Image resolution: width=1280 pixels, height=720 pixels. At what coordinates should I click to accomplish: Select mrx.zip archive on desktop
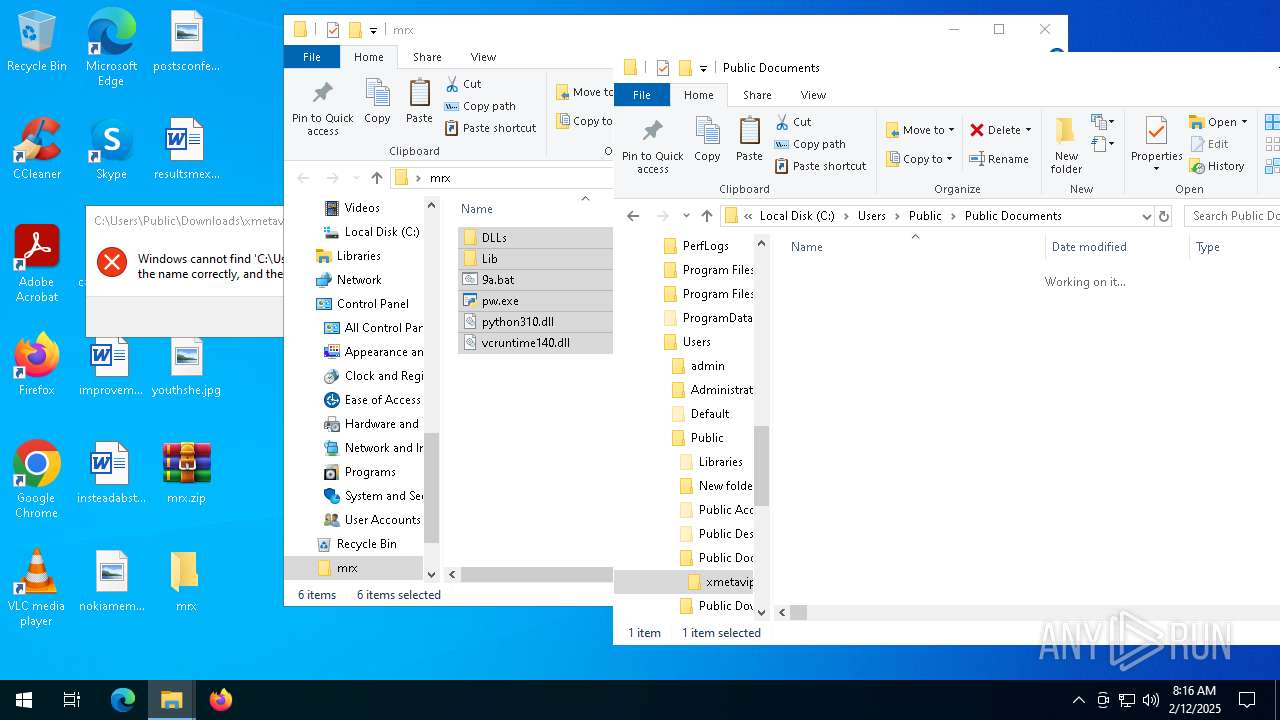(186, 473)
